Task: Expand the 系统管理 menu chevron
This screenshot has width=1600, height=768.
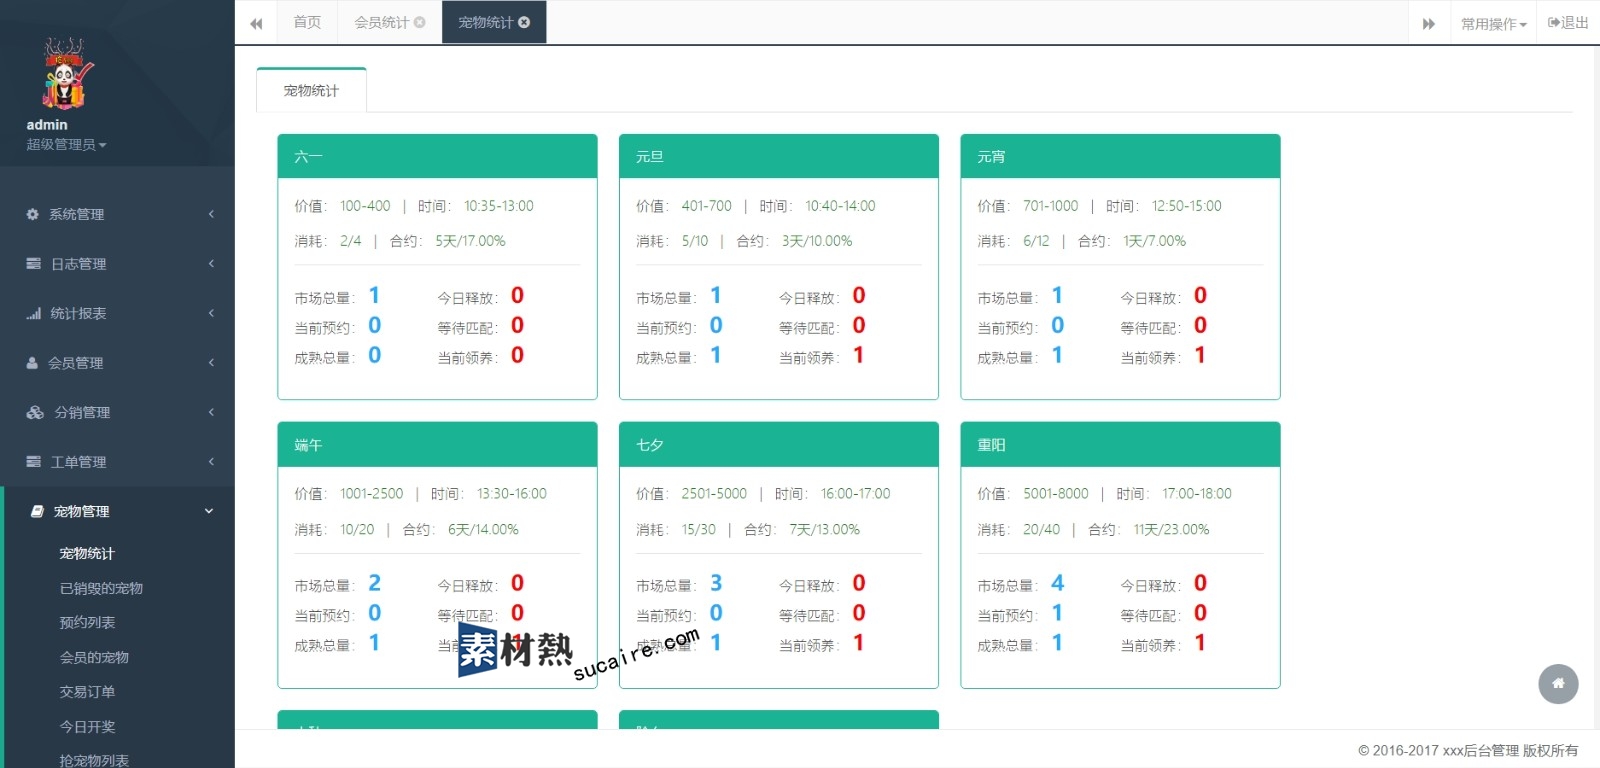Action: [211, 214]
